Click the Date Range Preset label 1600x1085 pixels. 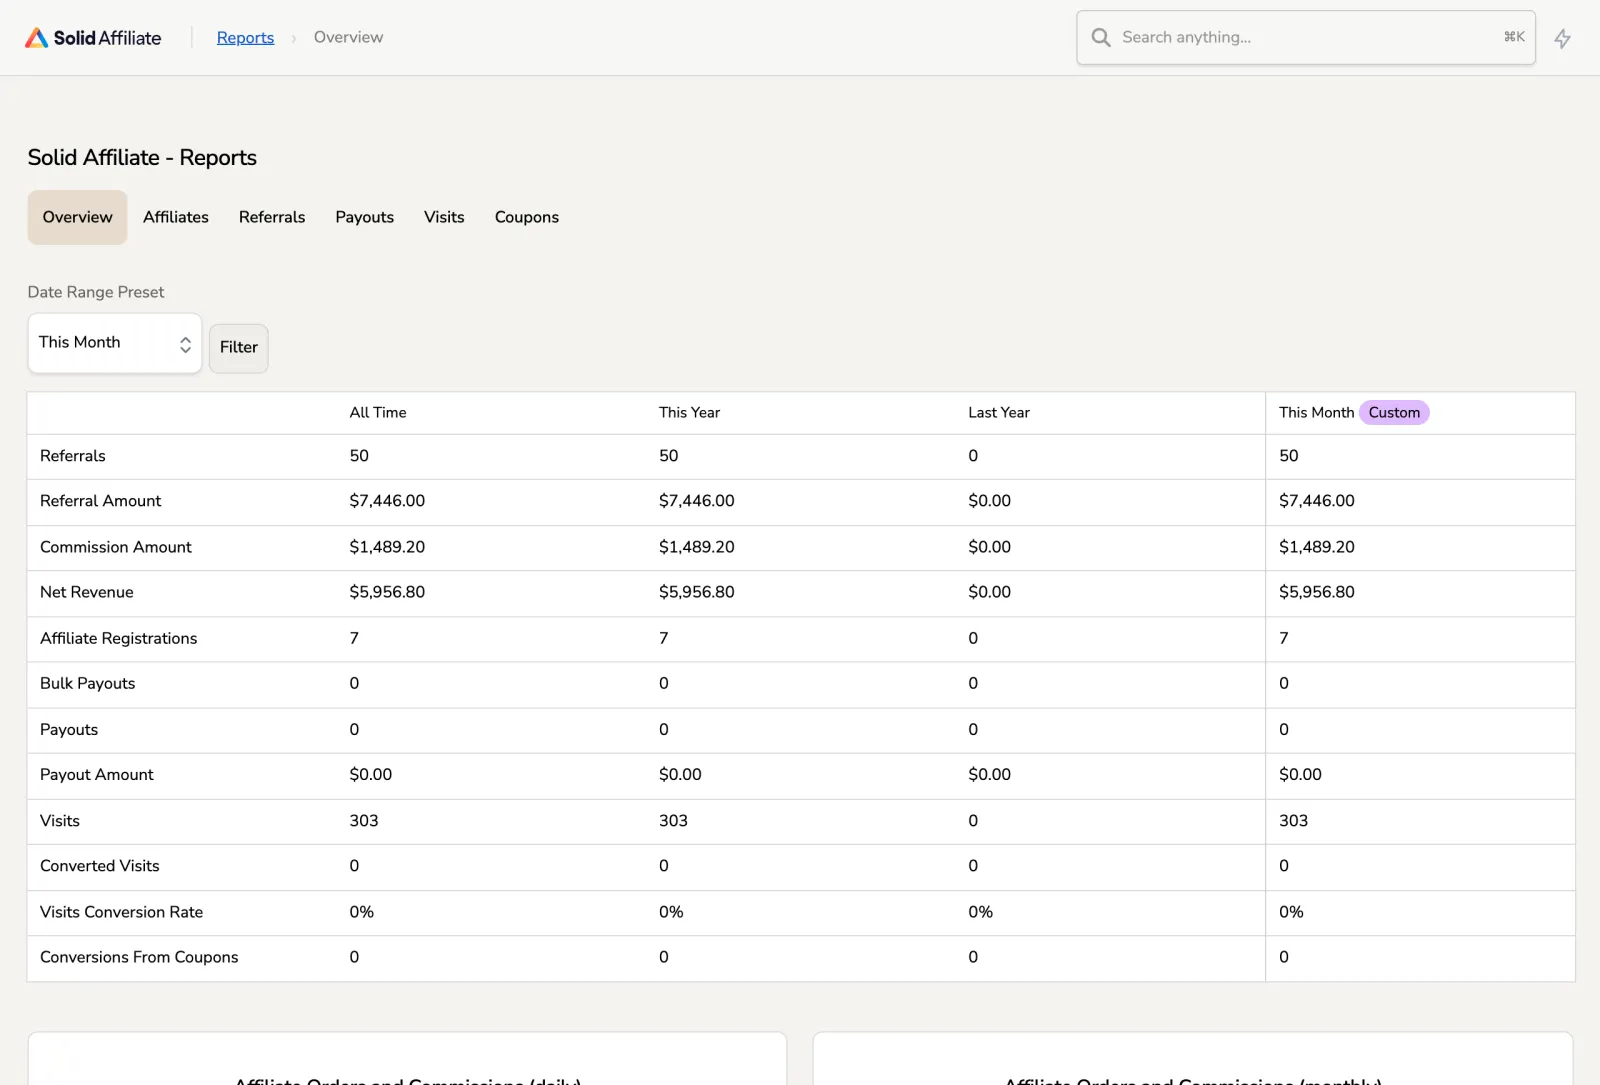pyautogui.click(x=96, y=292)
